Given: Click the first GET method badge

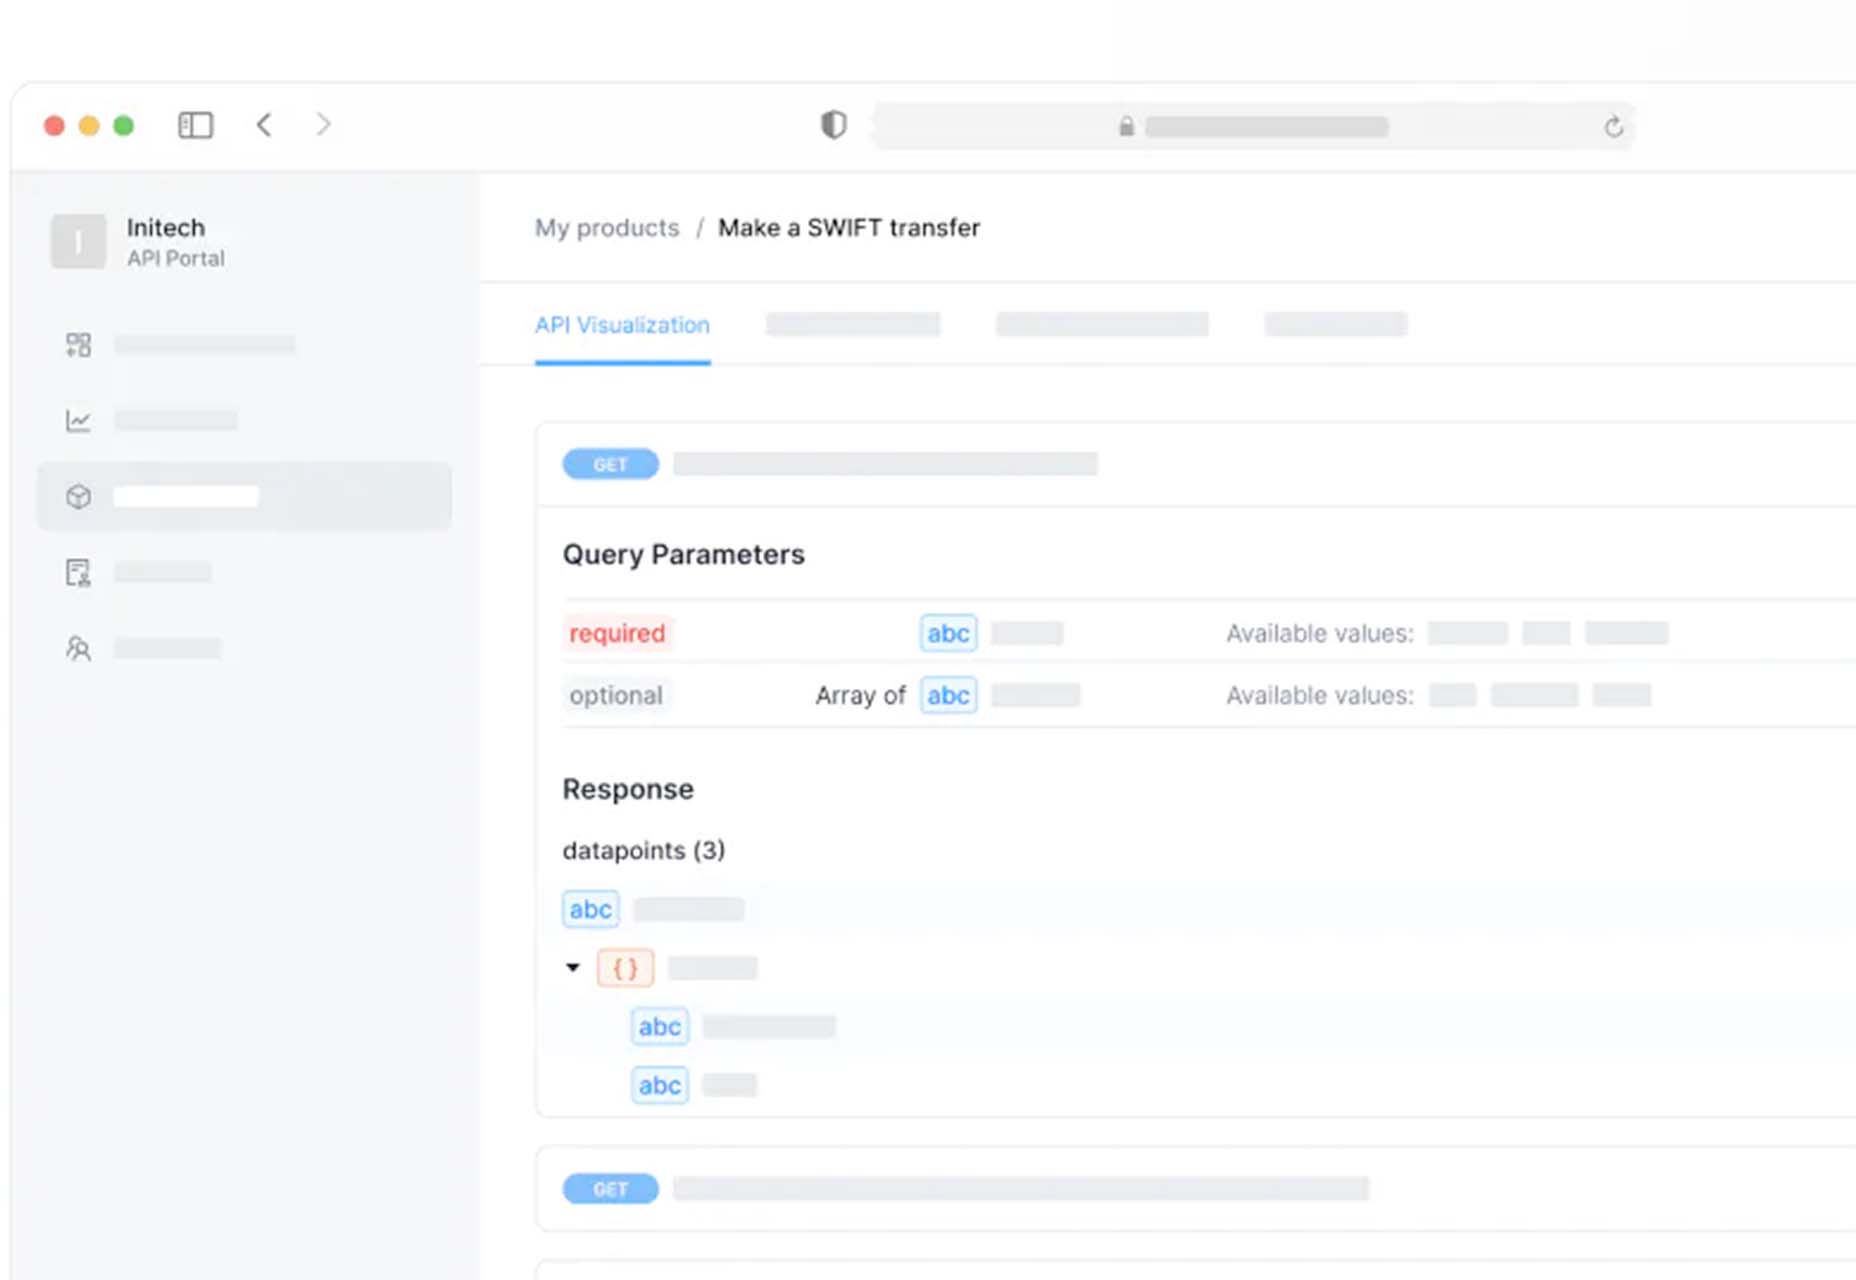Looking at the screenshot, I should coord(610,464).
